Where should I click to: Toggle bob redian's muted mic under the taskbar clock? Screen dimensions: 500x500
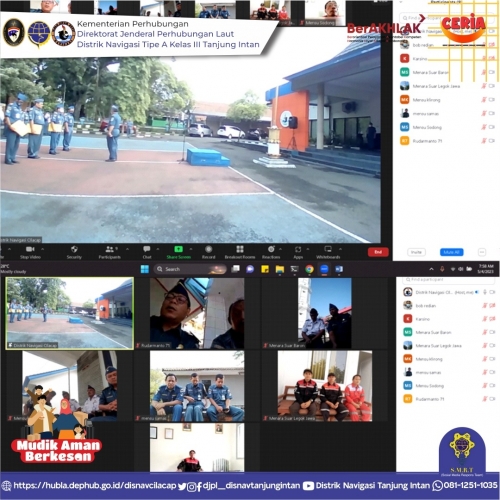coord(485,306)
